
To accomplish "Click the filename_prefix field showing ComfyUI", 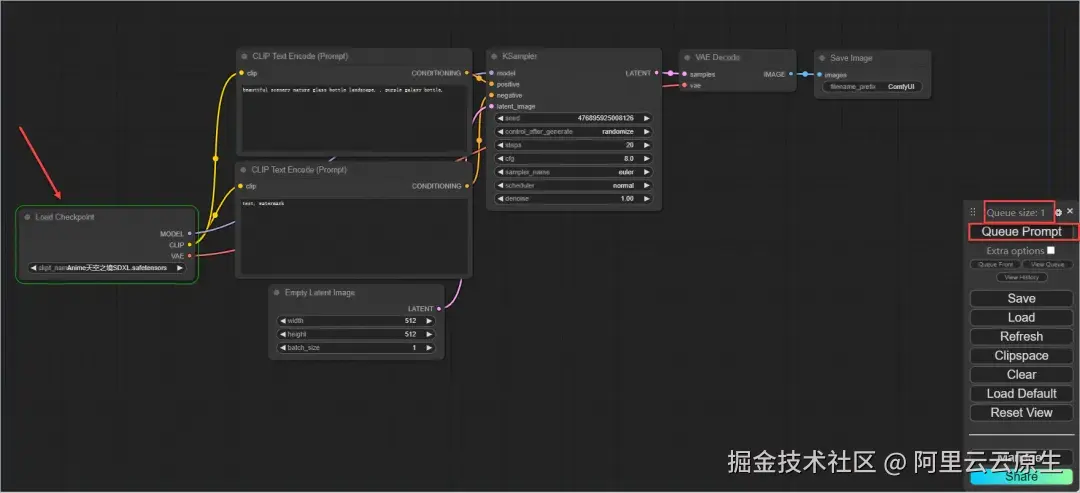I will click(x=871, y=87).
